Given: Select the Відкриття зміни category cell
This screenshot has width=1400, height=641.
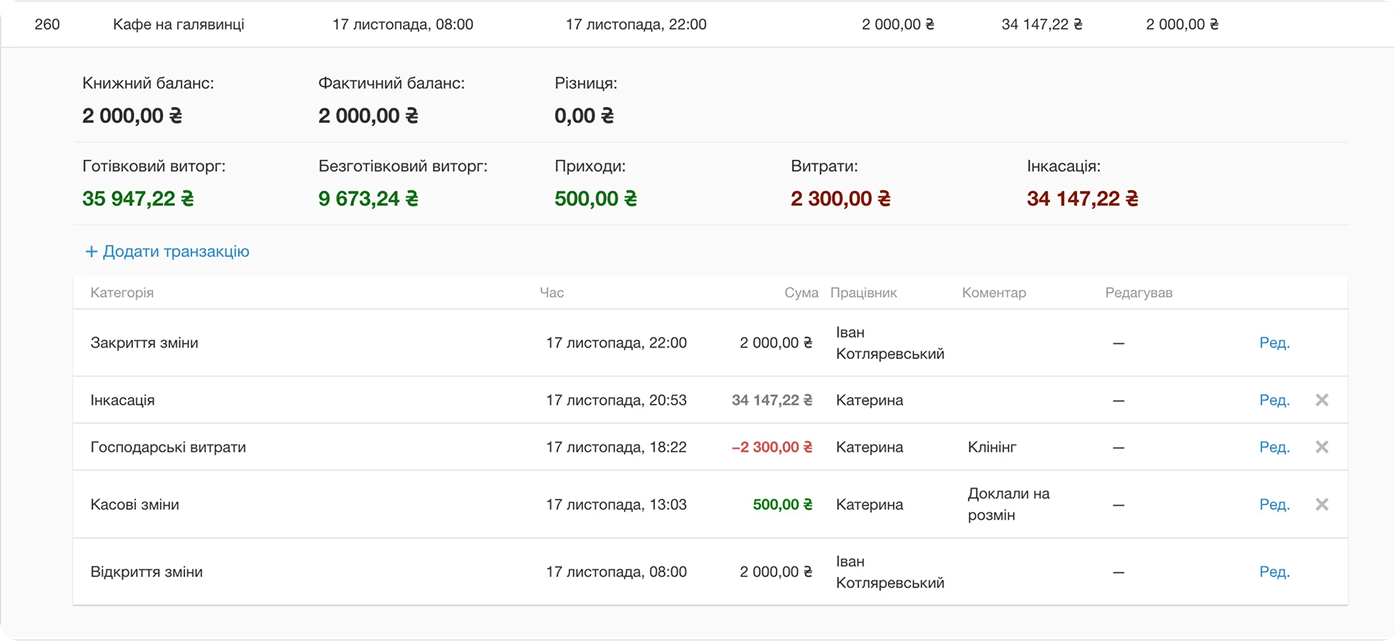Looking at the screenshot, I should (146, 572).
